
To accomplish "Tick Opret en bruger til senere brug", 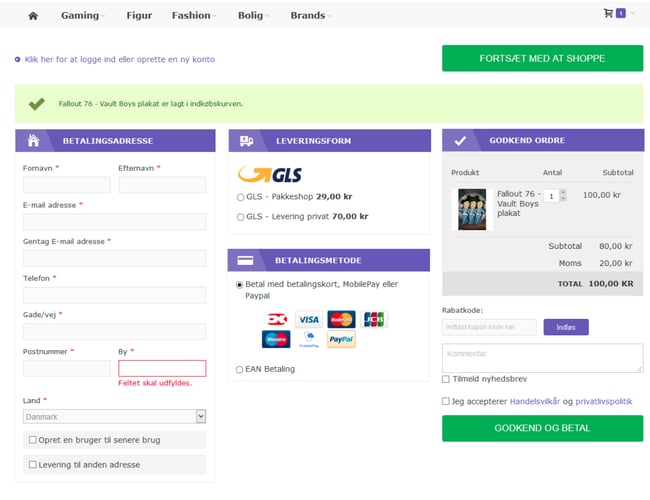I will [33, 440].
